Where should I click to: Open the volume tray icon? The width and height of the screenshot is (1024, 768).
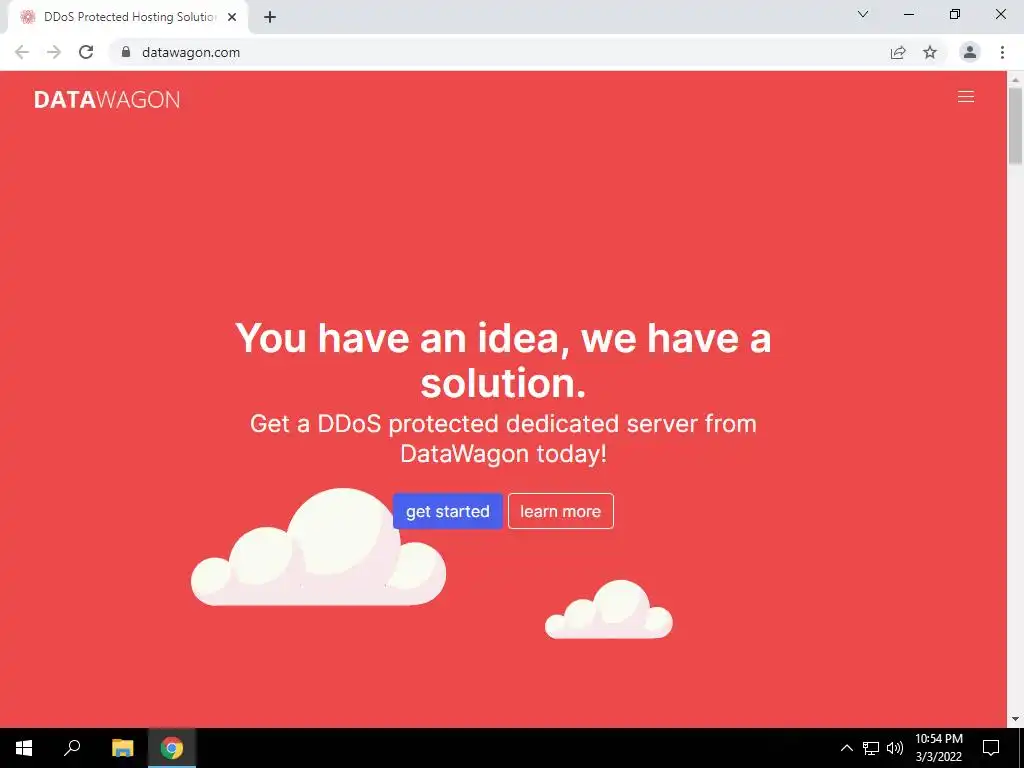coord(895,748)
